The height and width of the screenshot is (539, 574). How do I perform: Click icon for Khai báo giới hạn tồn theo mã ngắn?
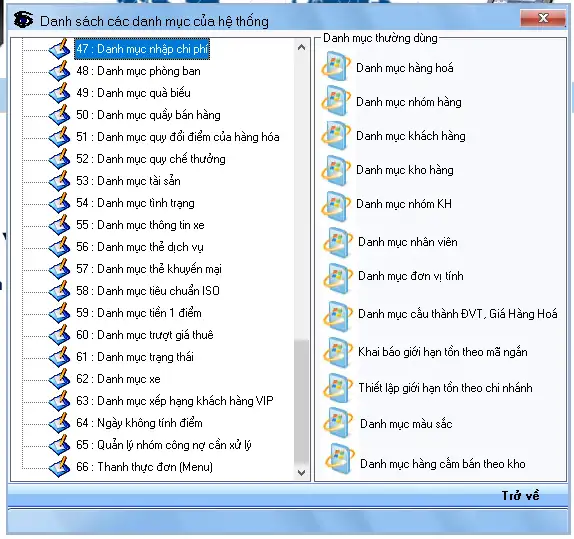(x=338, y=352)
